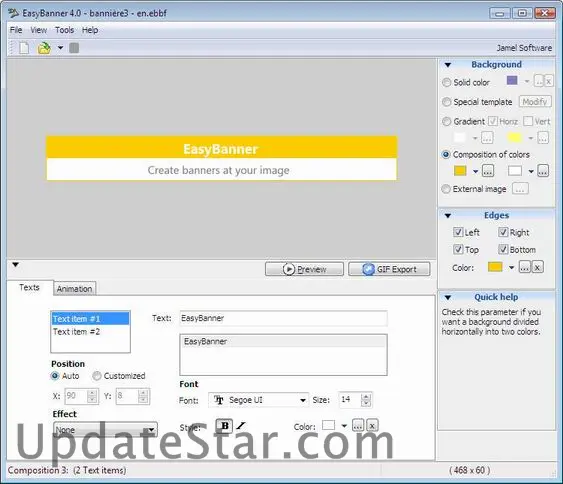
Task: Switch to the Animation tab
Action: tap(74, 289)
